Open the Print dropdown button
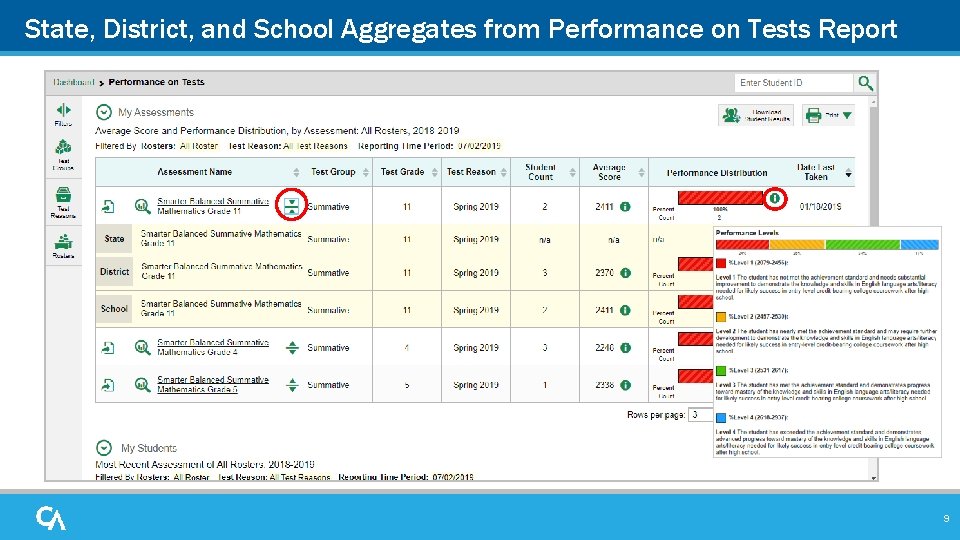 [x=828, y=115]
